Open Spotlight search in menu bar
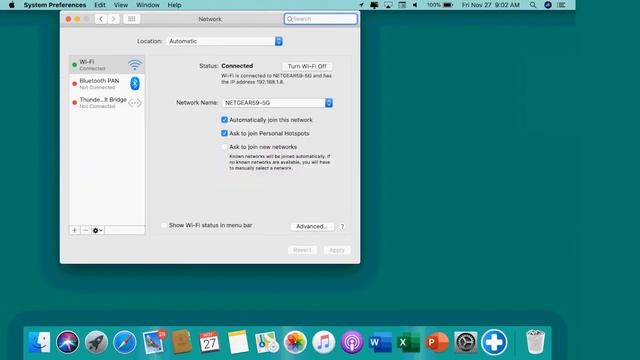The image size is (640, 360). point(533,5)
